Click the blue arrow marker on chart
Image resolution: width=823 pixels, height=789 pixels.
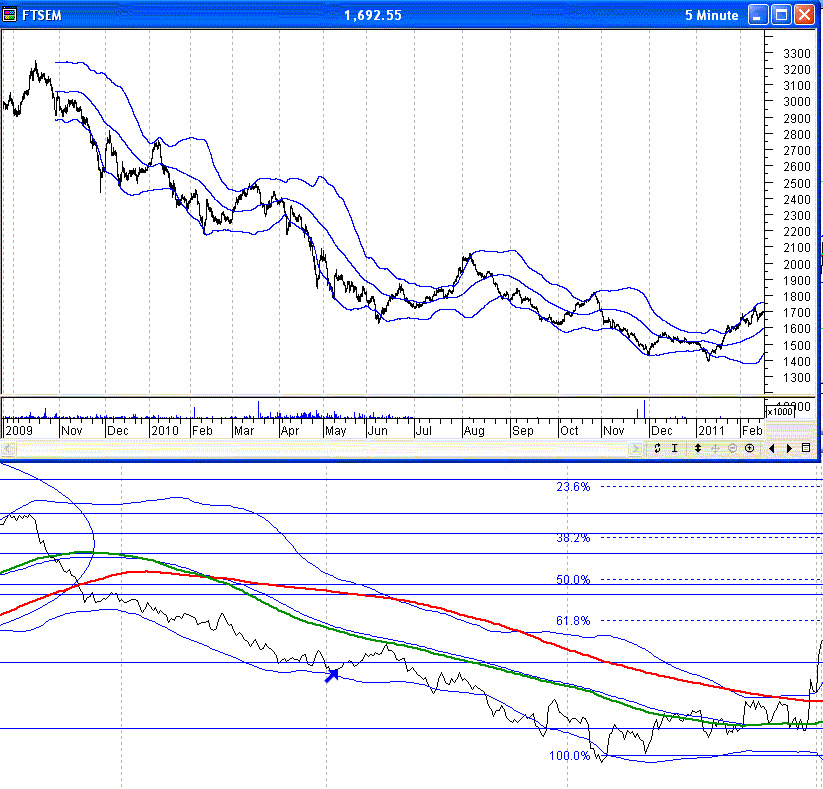tap(332, 675)
